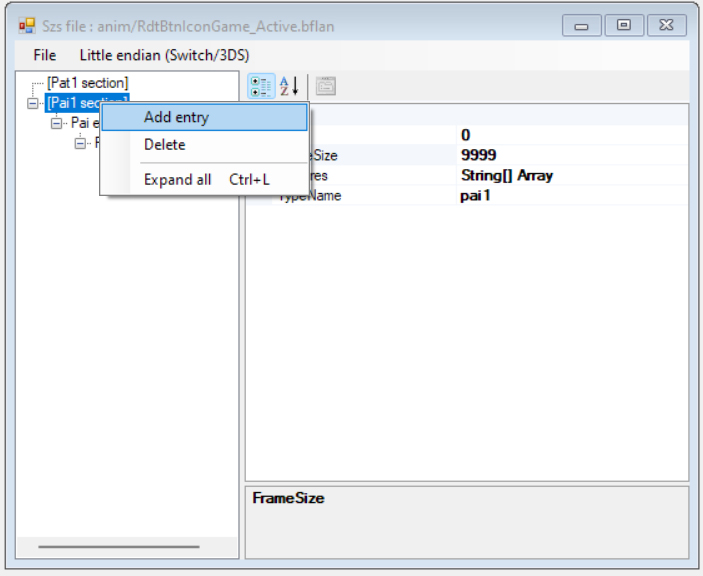Viewport: 703px width, 576px height.
Task: Sort properties alphabetically with the A-Z icon
Action: pyautogui.click(x=289, y=86)
